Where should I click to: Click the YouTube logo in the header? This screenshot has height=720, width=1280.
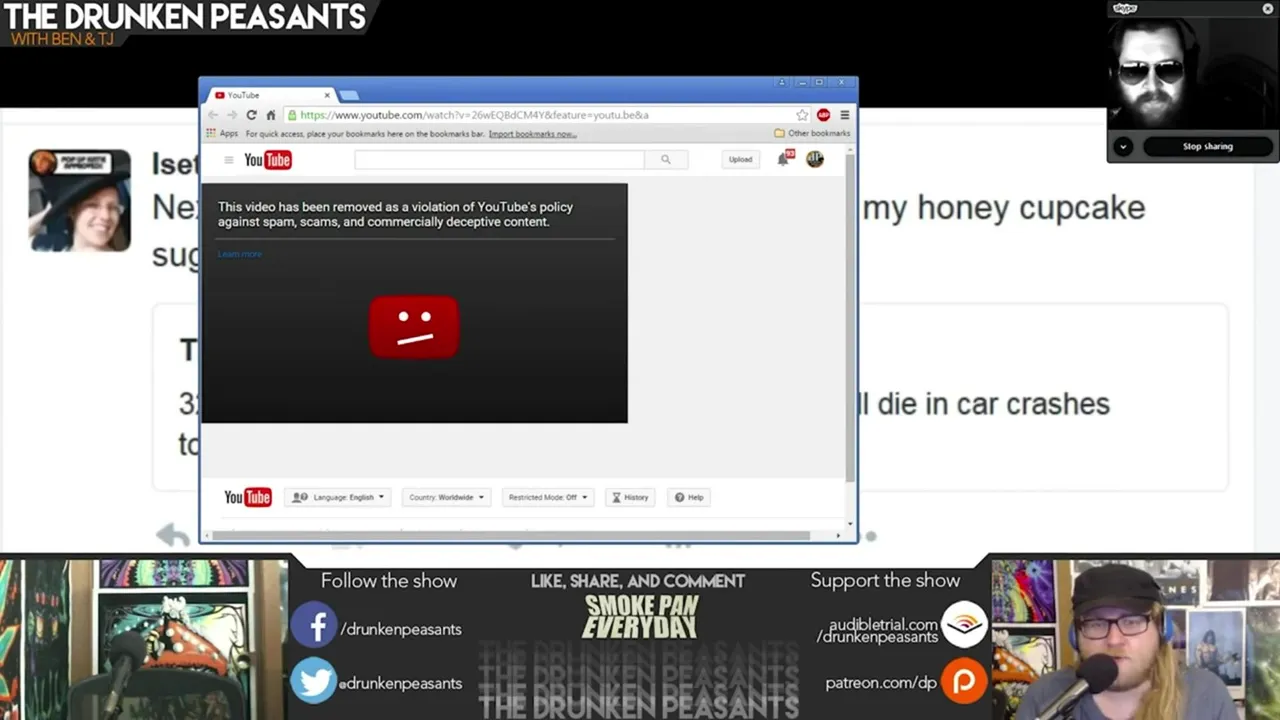[267, 160]
